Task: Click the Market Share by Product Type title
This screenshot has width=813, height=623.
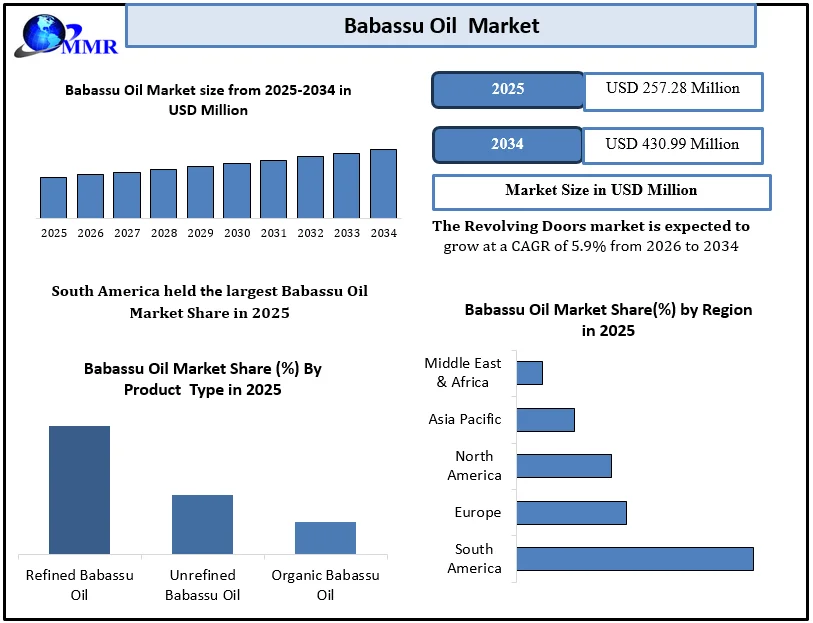Action: pyautogui.click(x=203, y=379)
